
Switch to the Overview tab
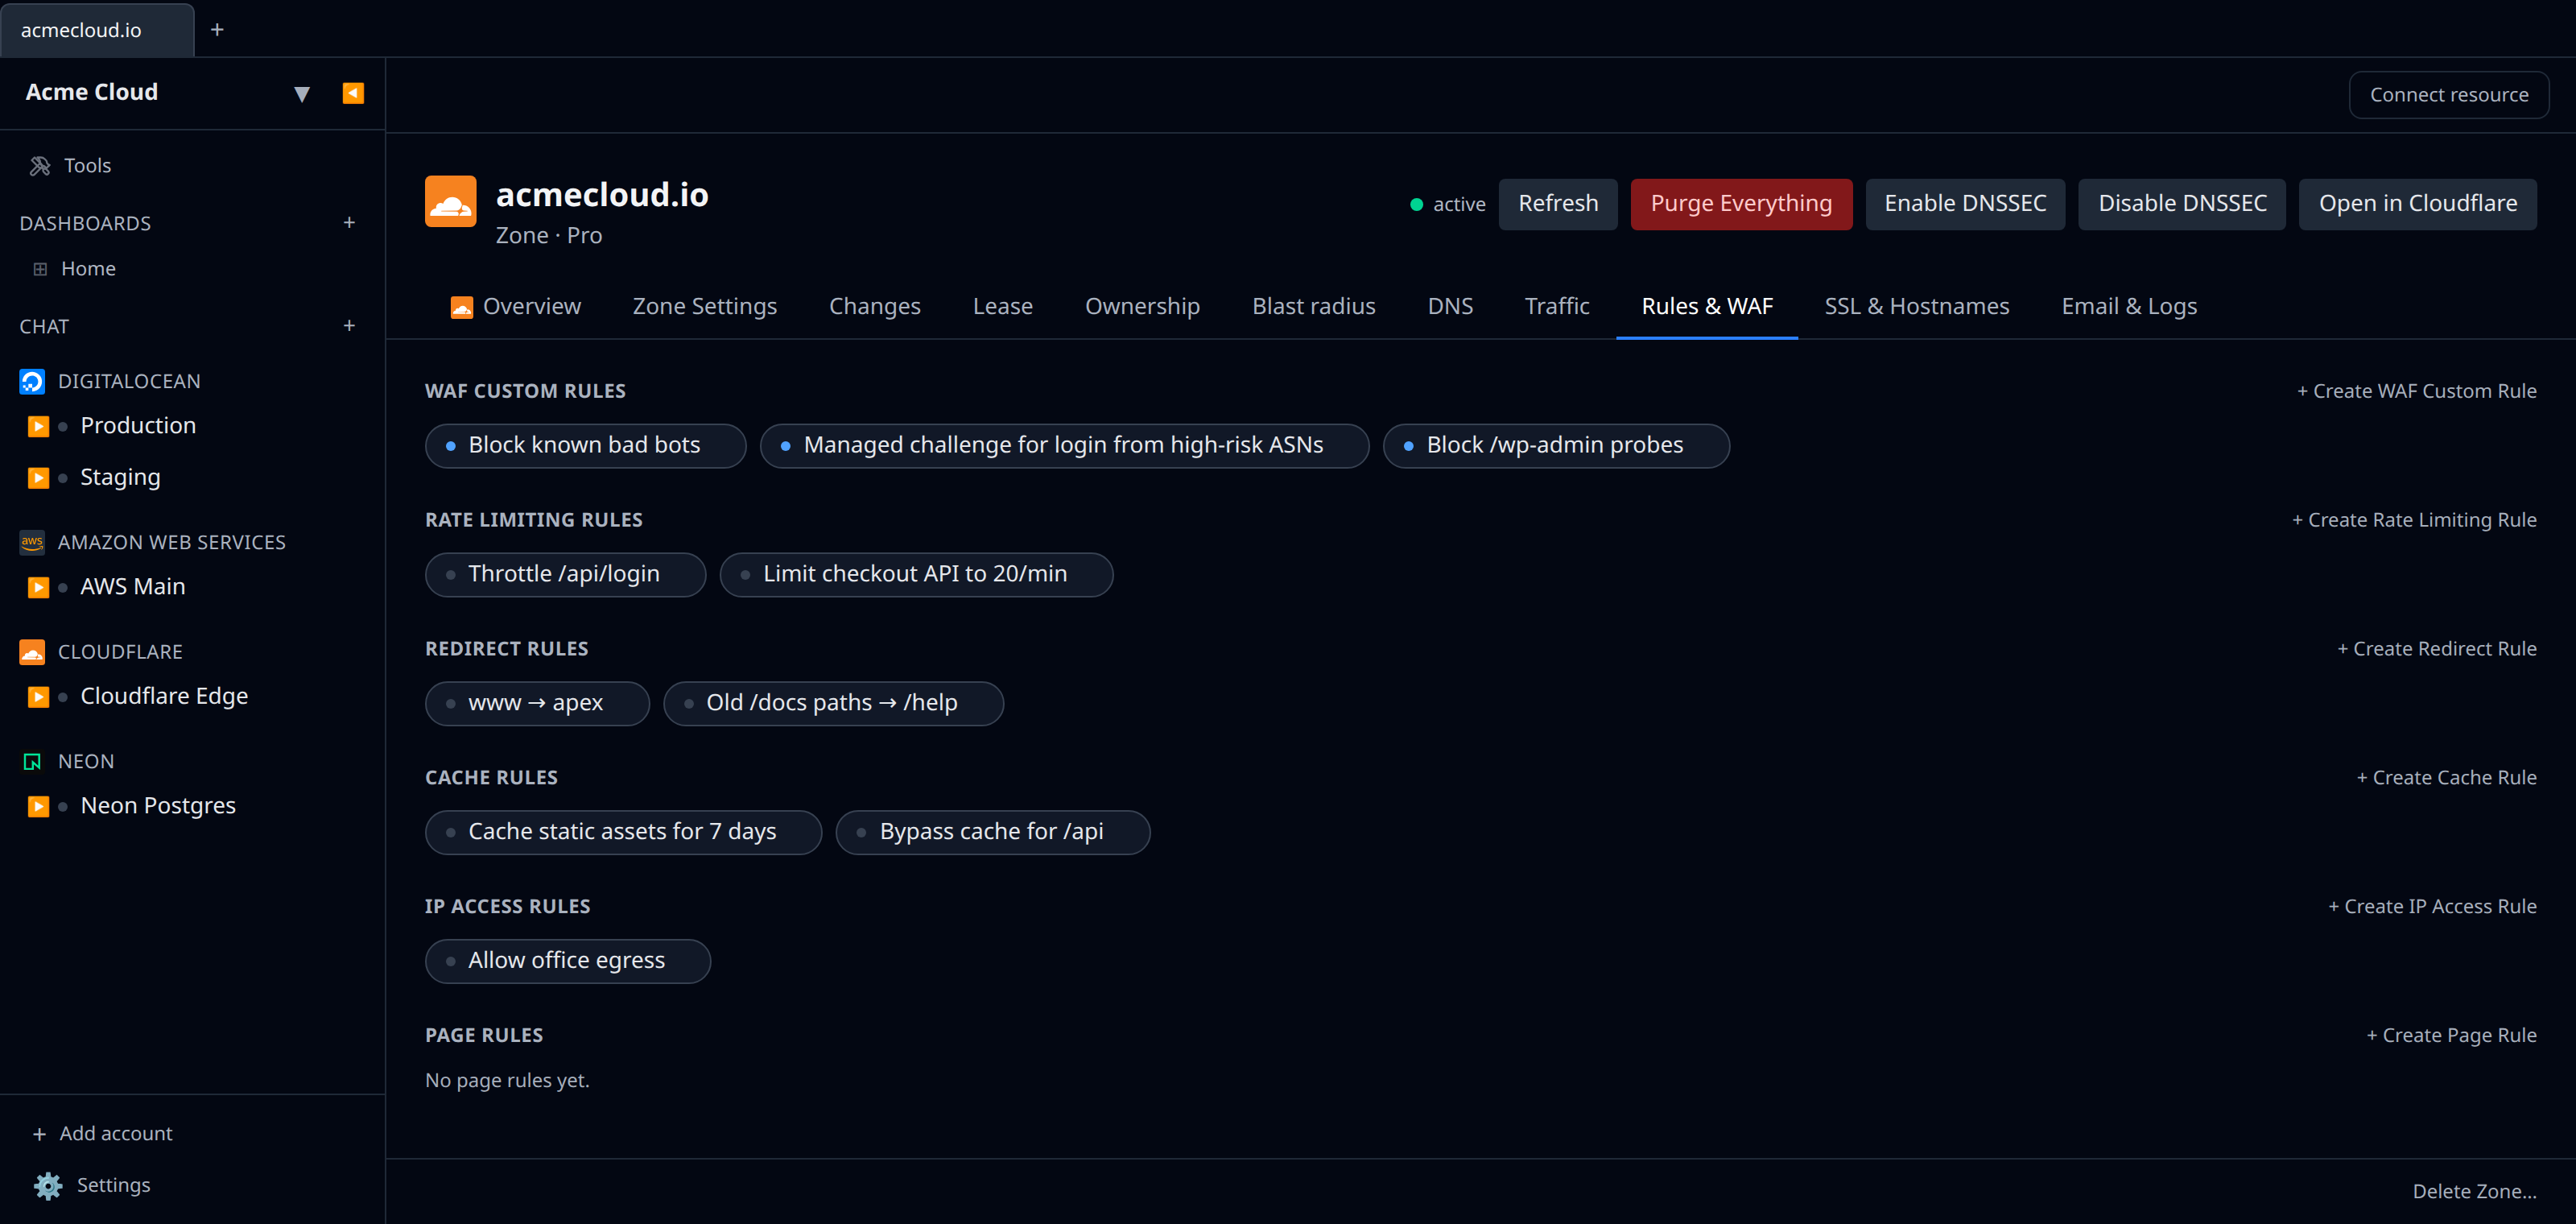516,306
